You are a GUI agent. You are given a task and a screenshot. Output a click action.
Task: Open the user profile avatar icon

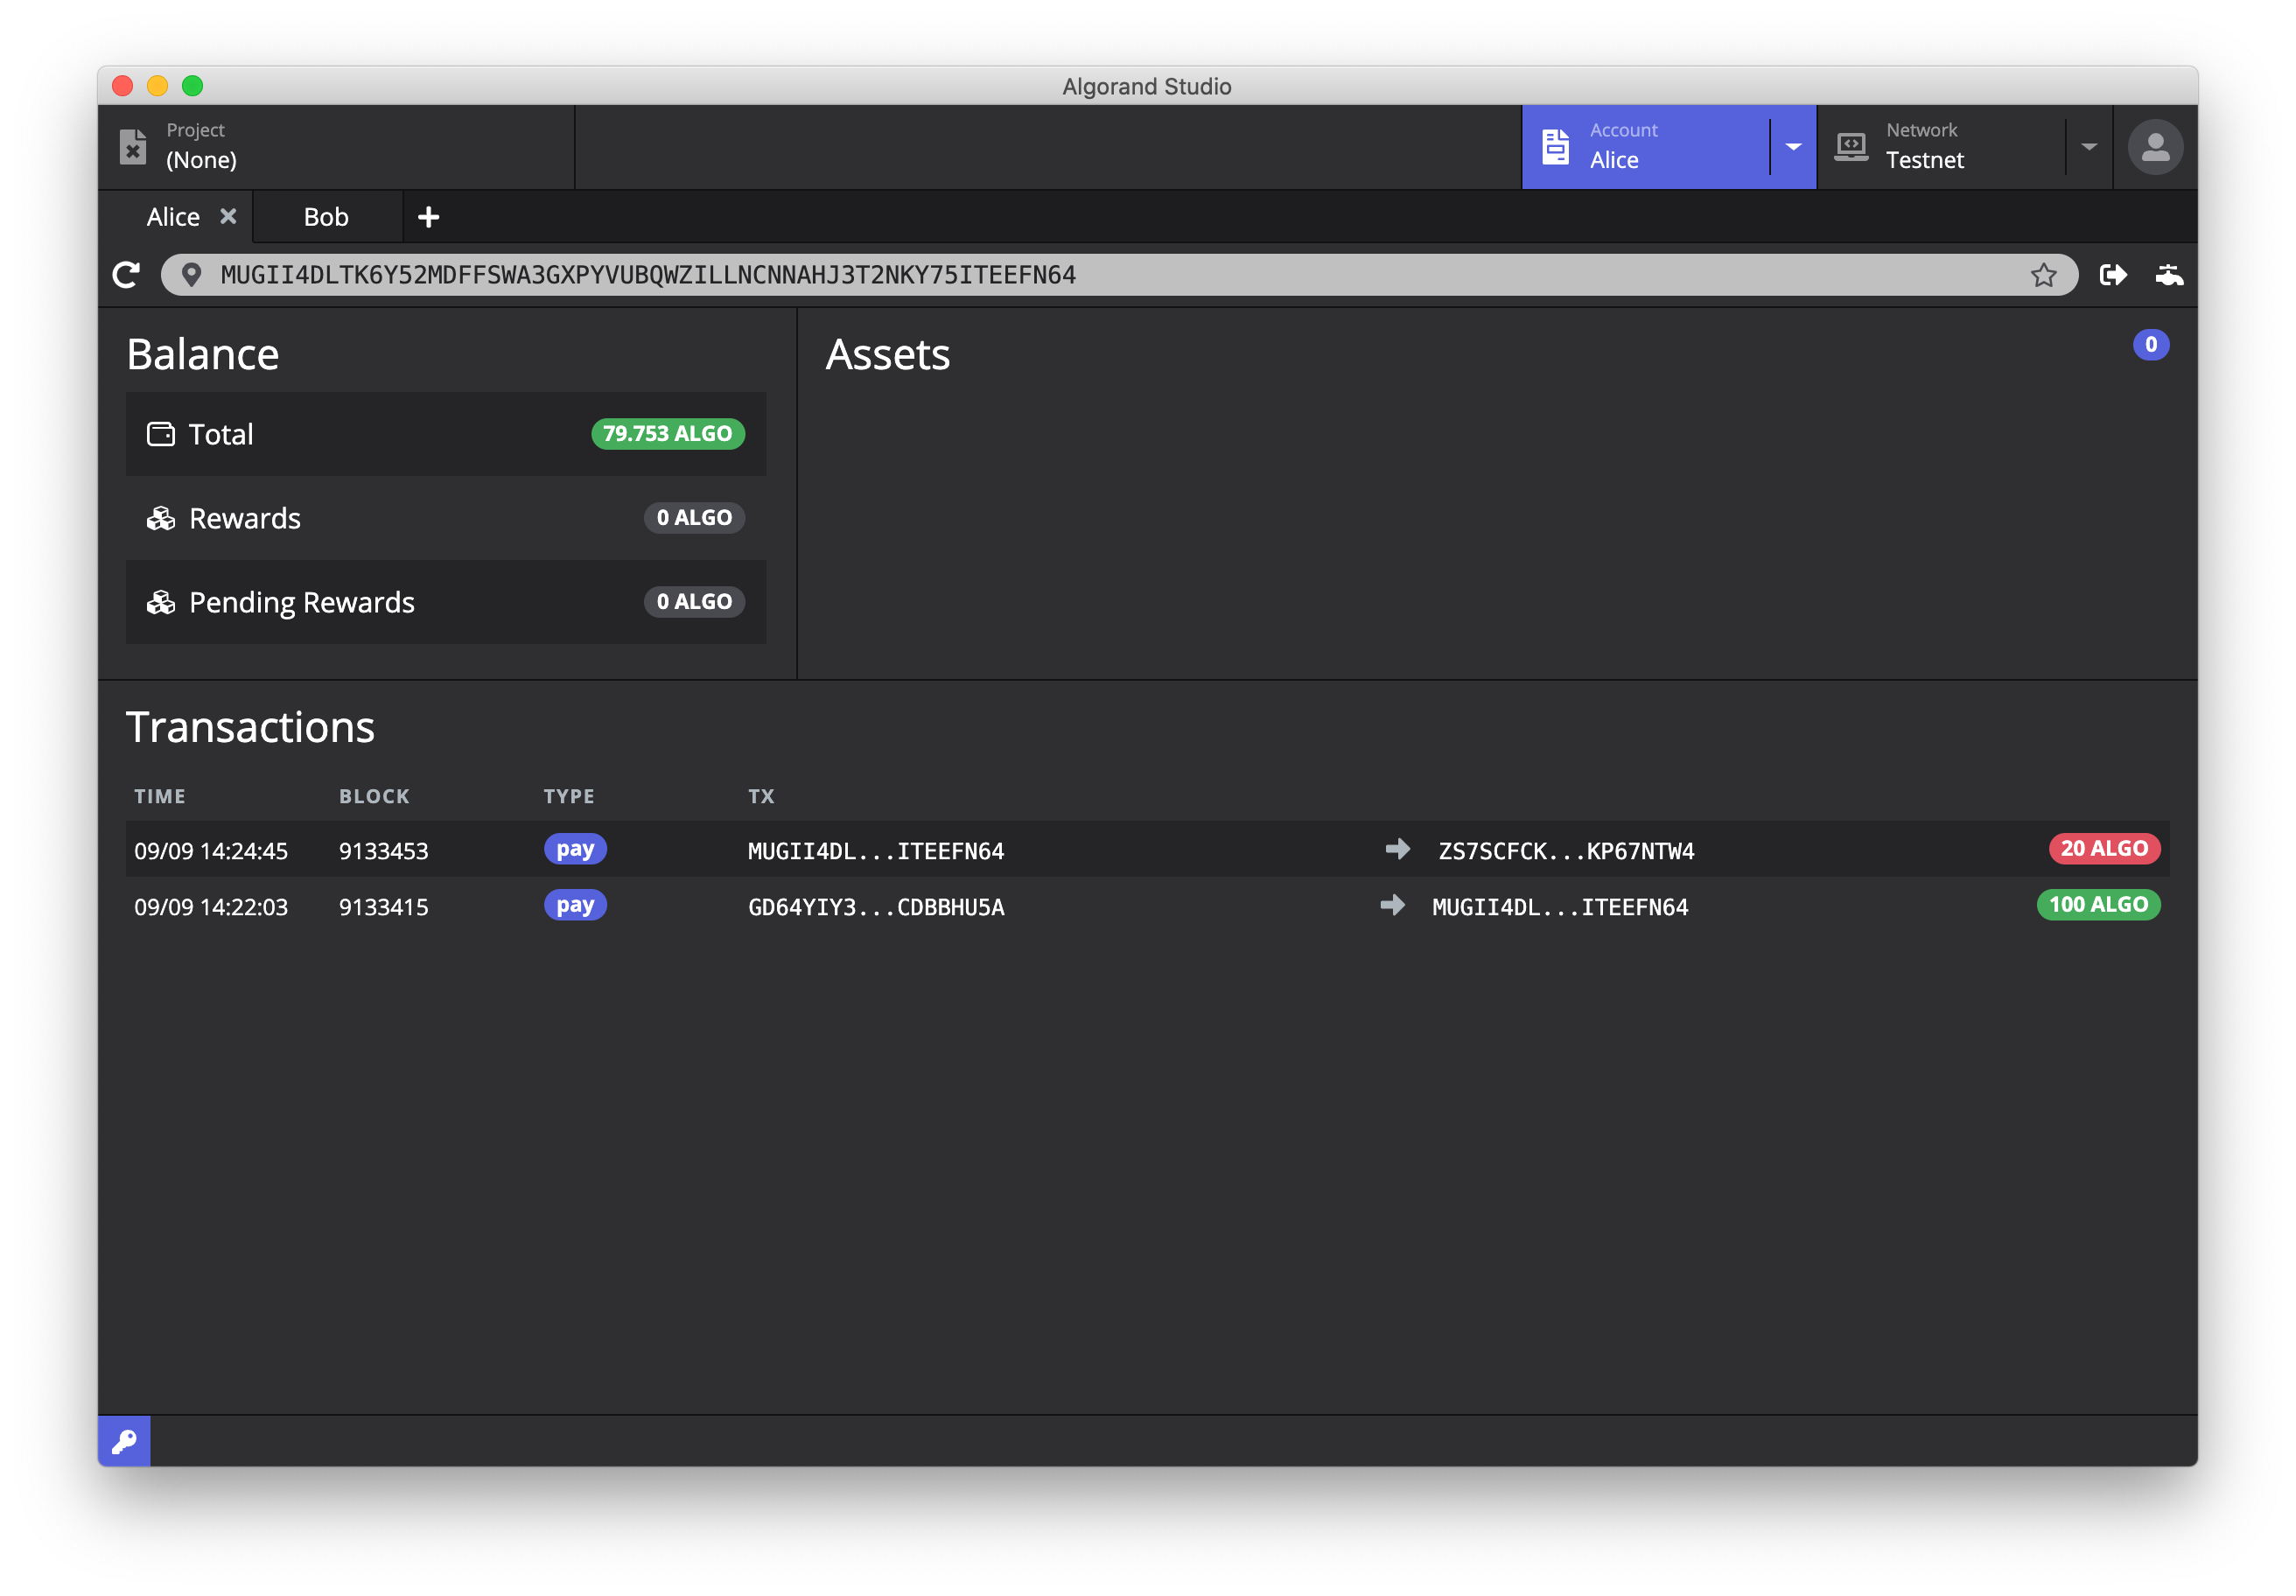pyautogui.click(x=2155, y=146)
